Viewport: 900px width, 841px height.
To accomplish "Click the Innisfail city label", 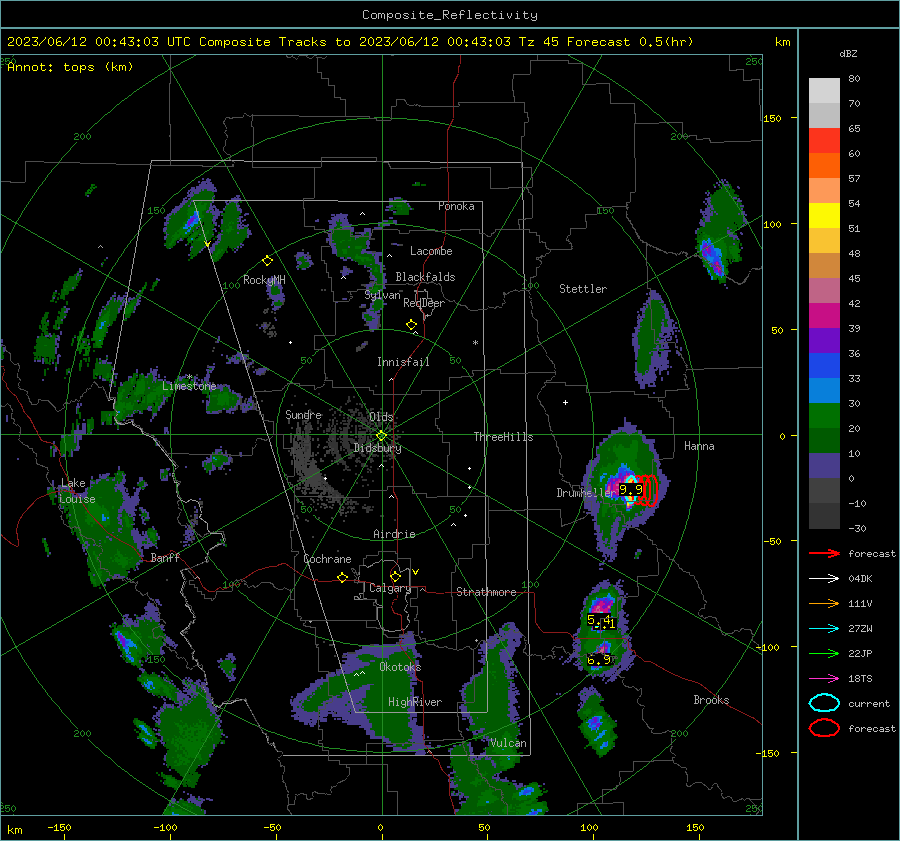I will 403,362.
